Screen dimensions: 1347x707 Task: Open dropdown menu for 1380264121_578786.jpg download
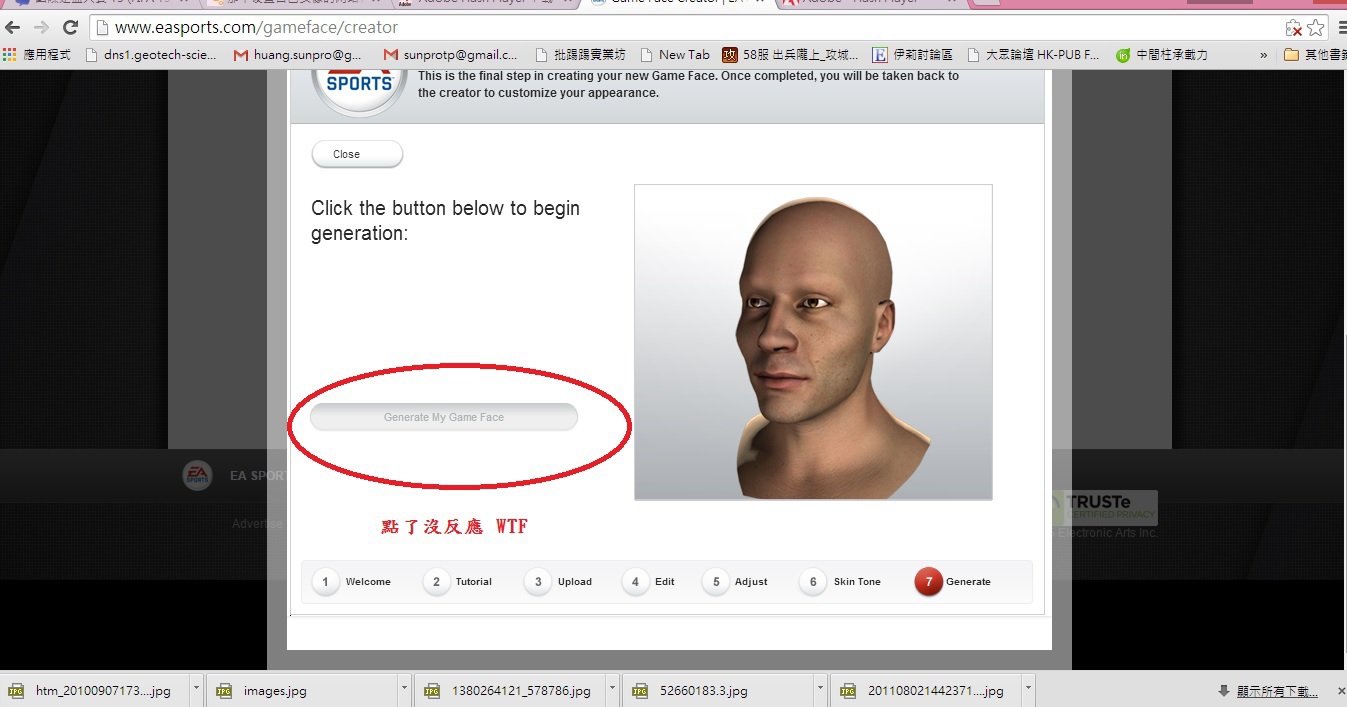[x=612, y=690]
